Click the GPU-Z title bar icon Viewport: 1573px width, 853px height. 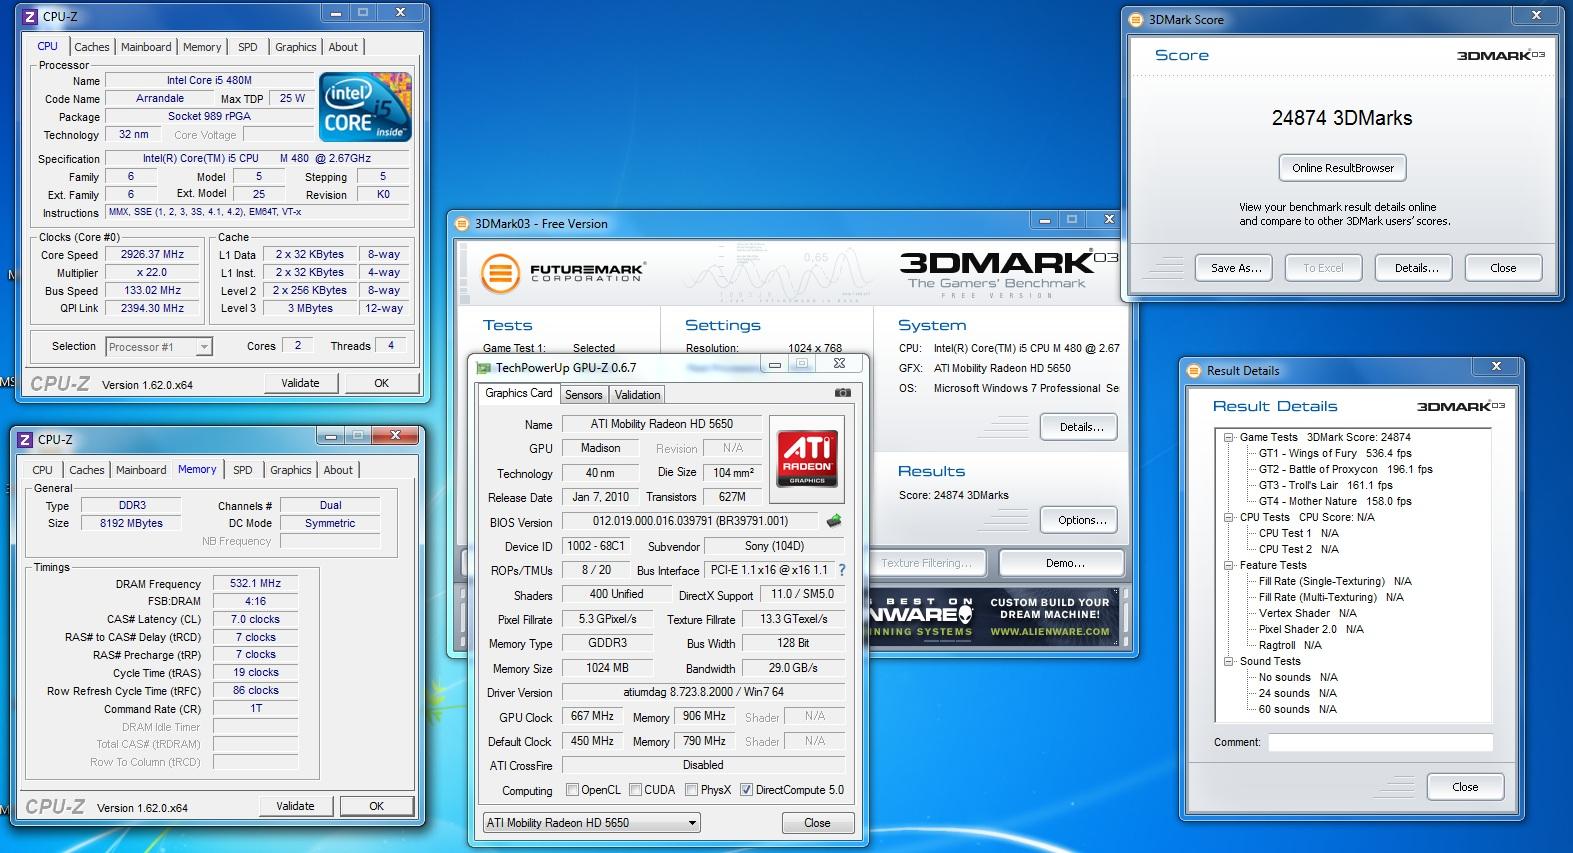pyautogui.click(x=484, y=367)
